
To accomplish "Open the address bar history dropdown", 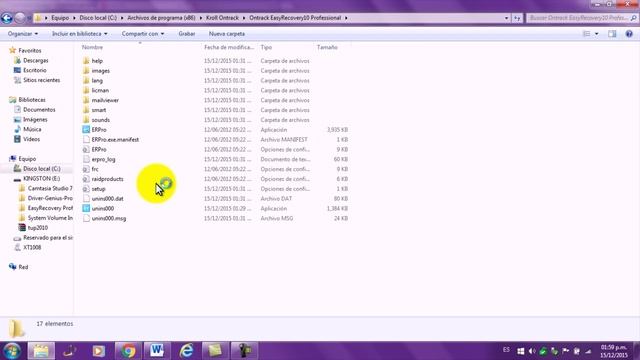I will tap(507, 18).
